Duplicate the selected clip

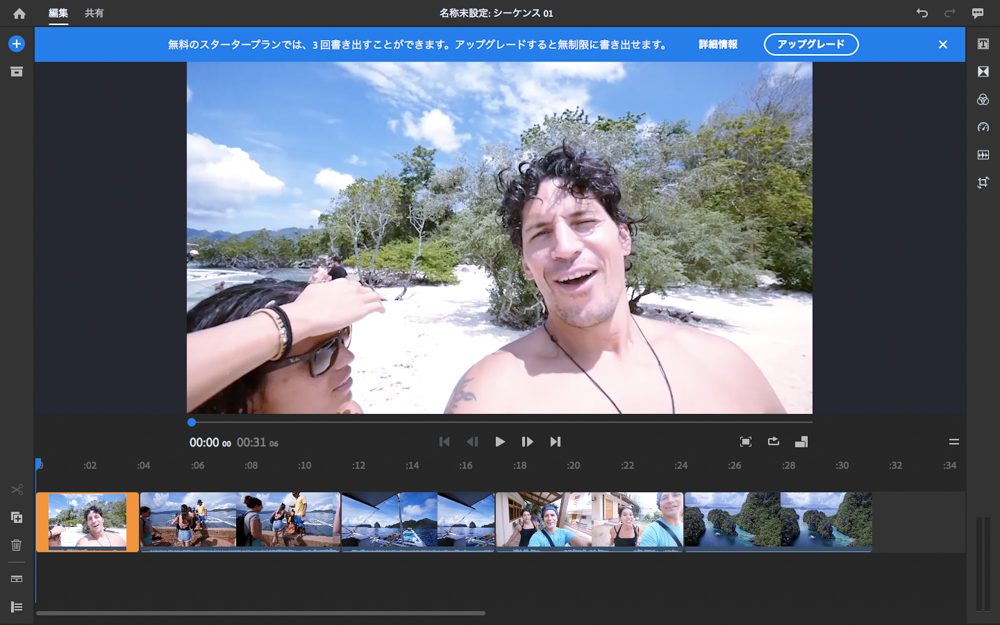[x=17, y=517]
